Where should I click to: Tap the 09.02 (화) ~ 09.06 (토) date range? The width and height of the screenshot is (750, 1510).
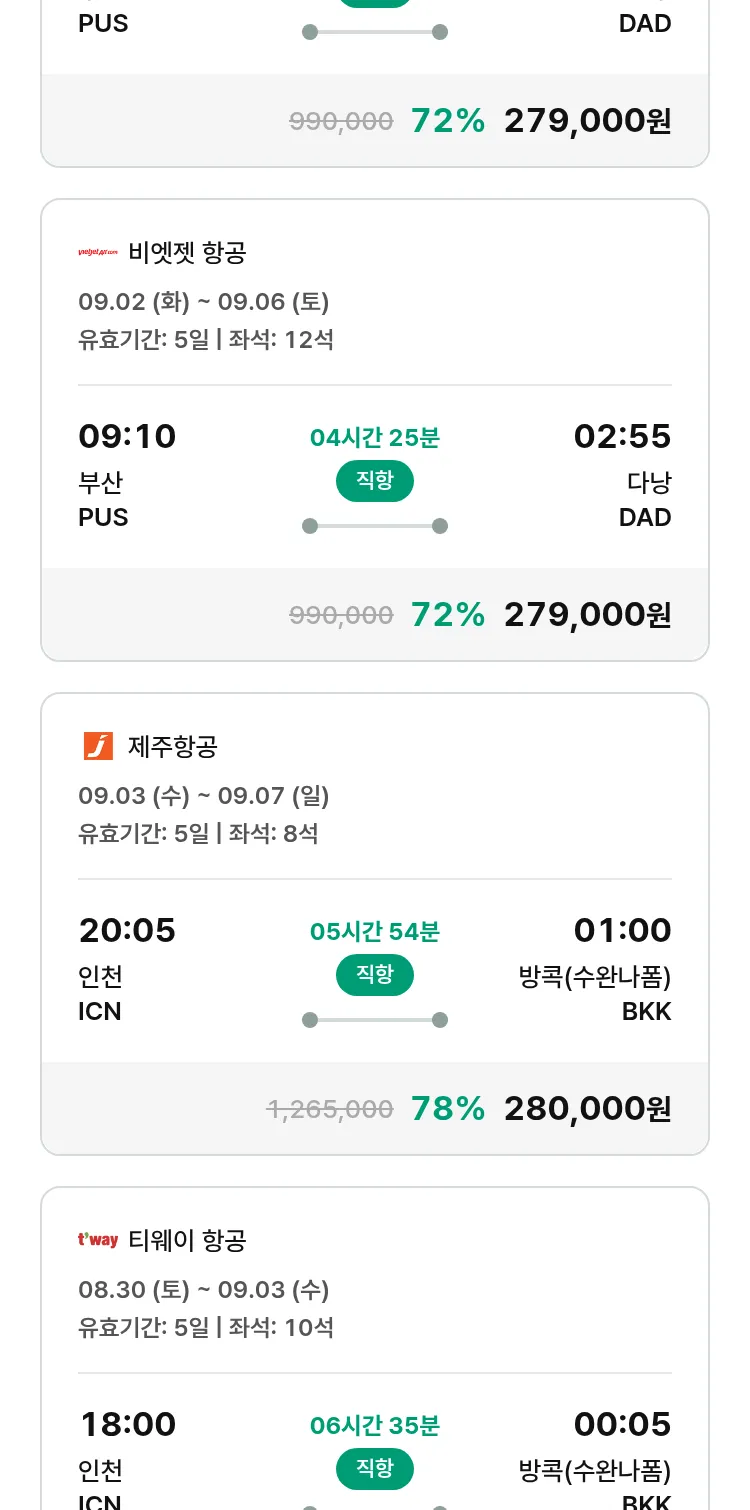coord(204,301)
